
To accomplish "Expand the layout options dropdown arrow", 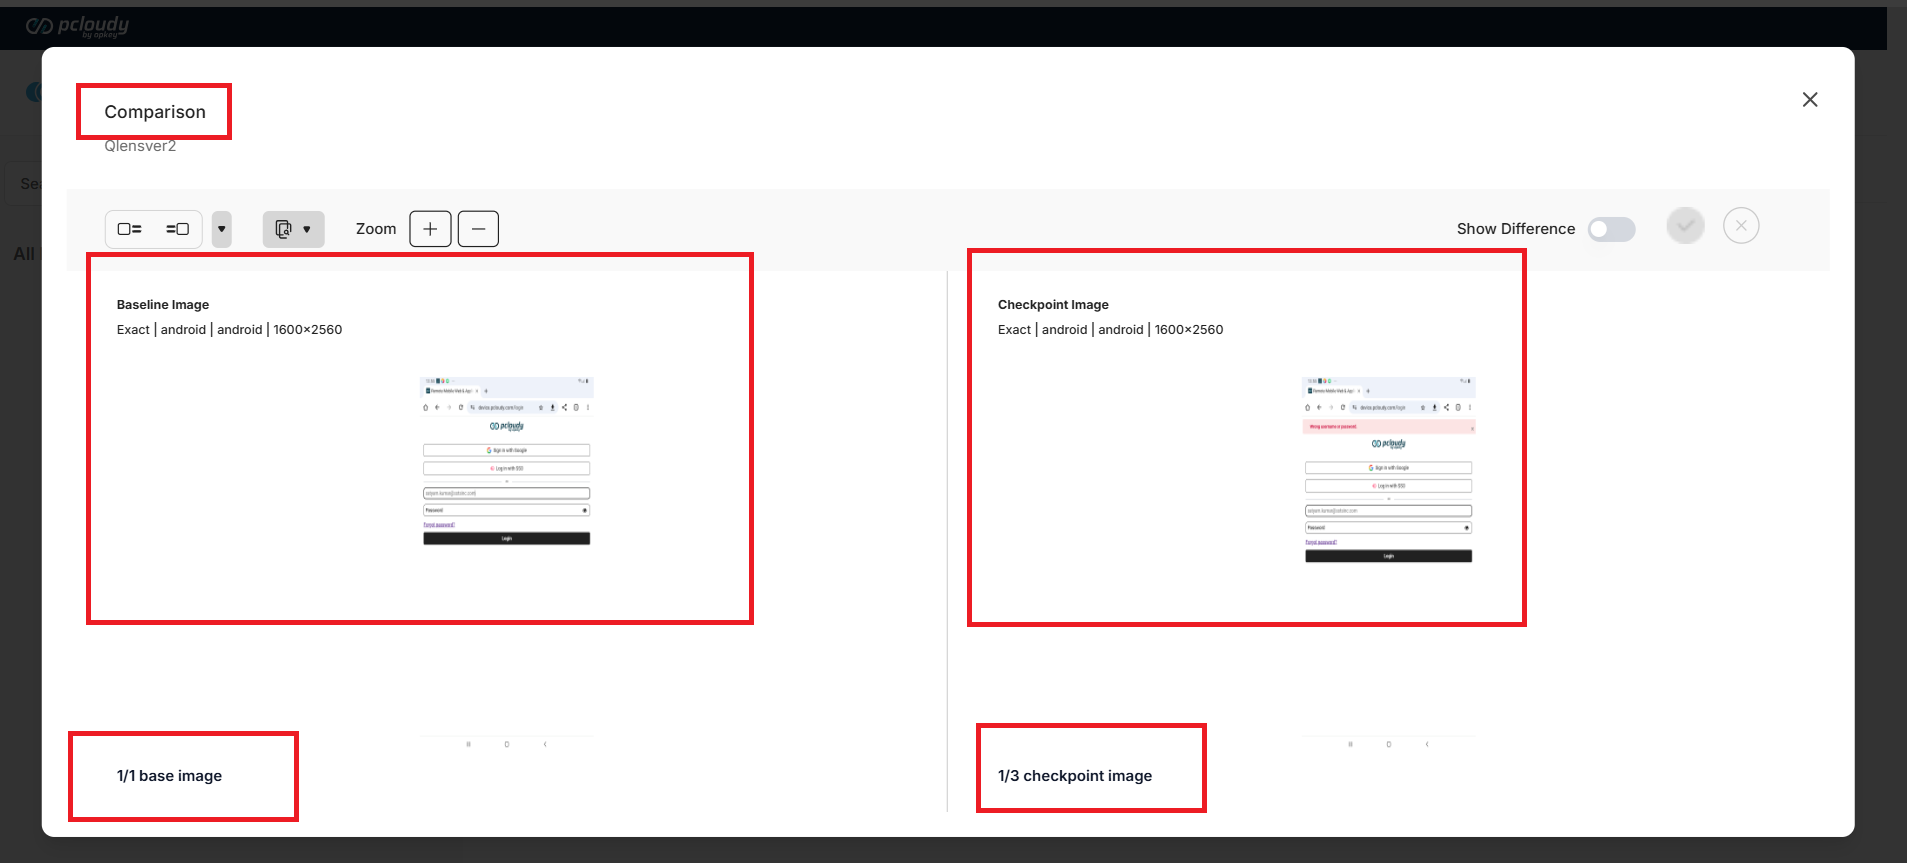I will tap(222, 229).
